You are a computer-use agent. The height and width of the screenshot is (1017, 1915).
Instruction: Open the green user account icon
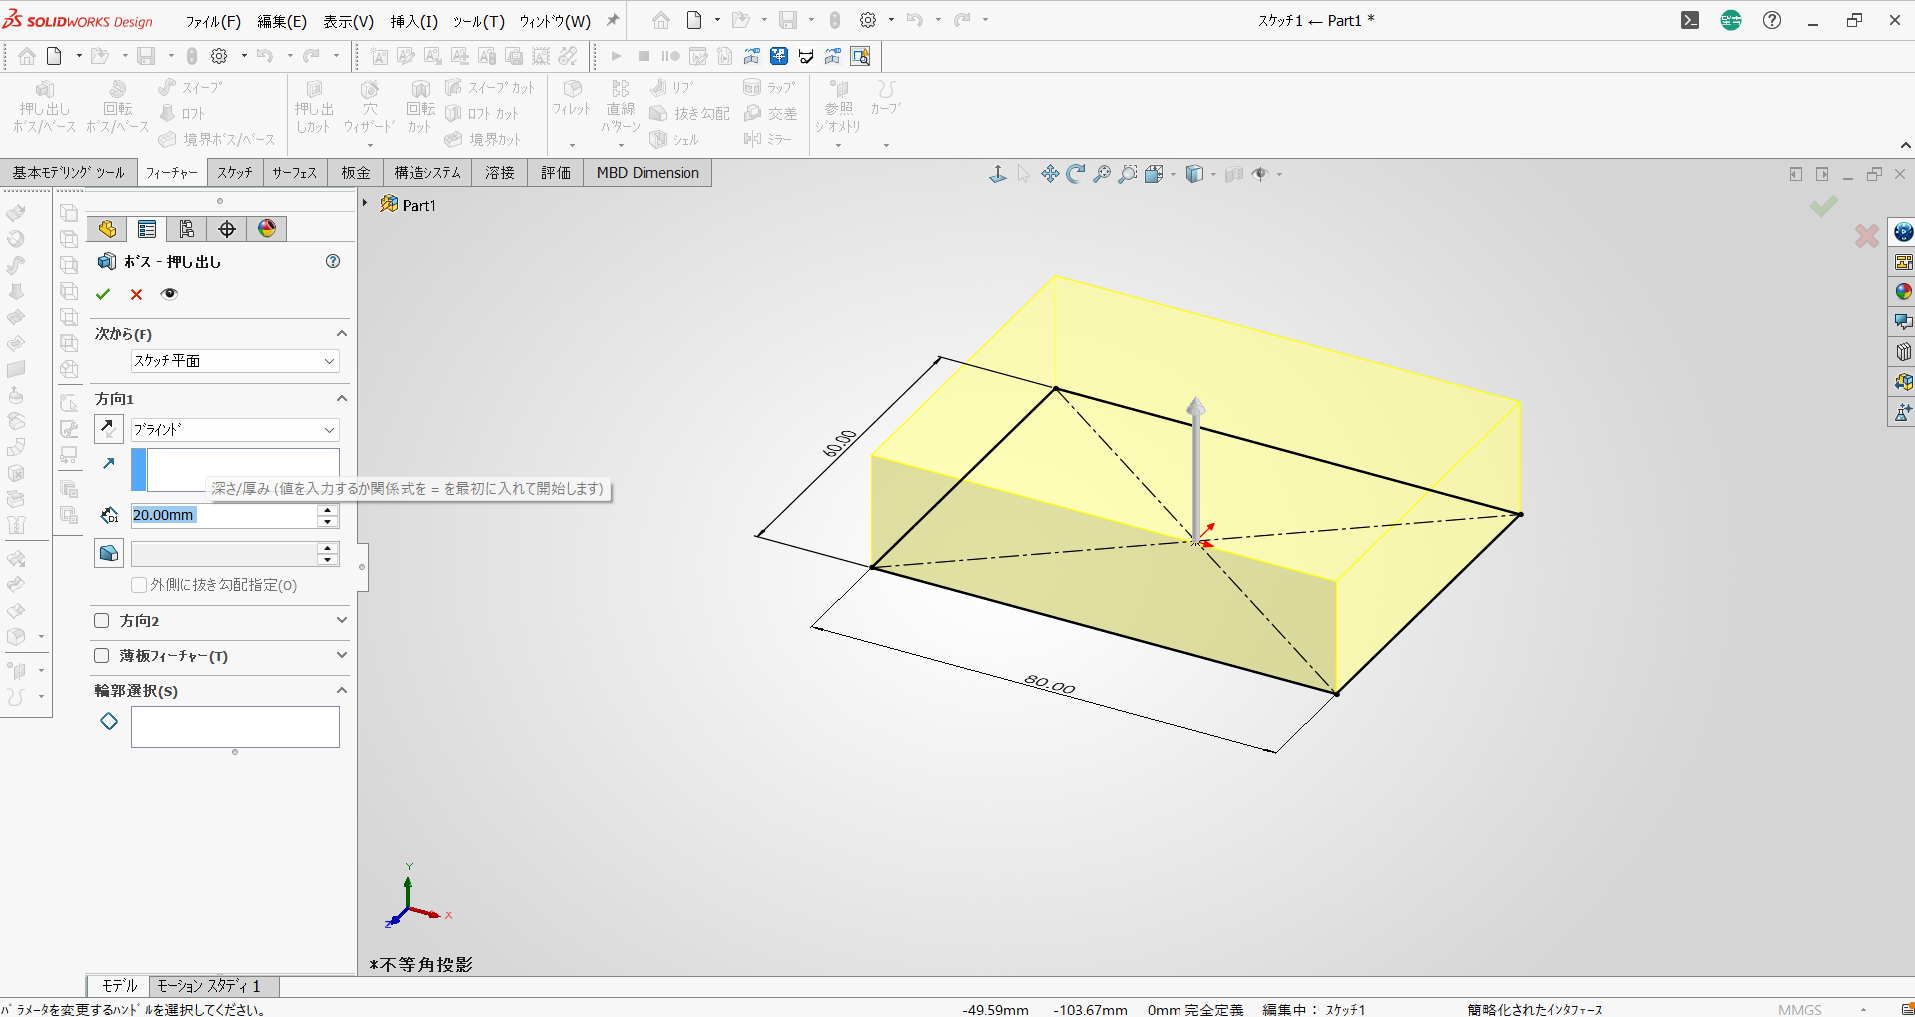pos(1731,20)
